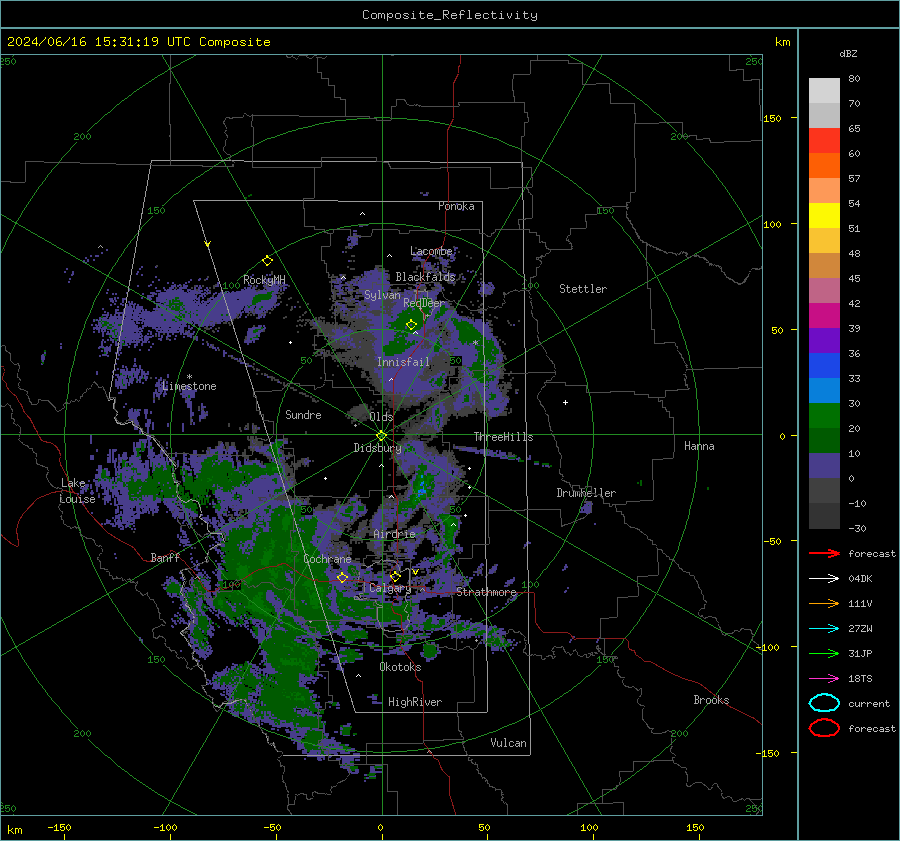This screenshot has width=900, height=841.
Task: Click the magenta 18TS arrow icon
Action: [824, 679]
